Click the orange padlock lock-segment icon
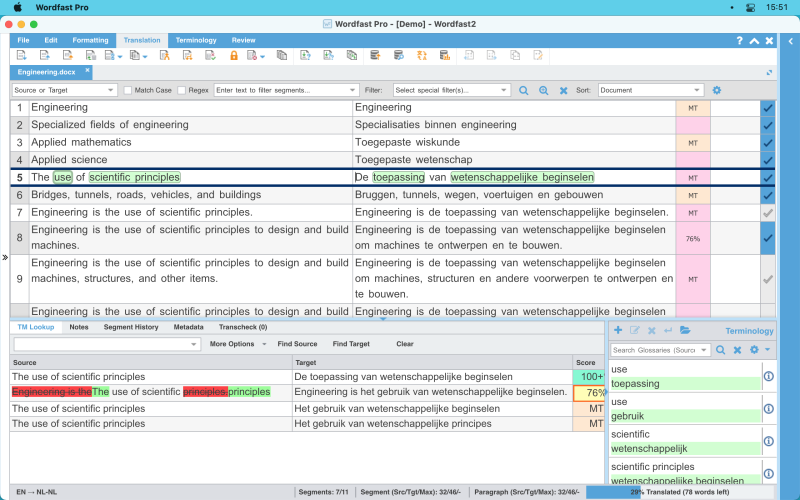The image size is (800, 500). coord(234,56)
